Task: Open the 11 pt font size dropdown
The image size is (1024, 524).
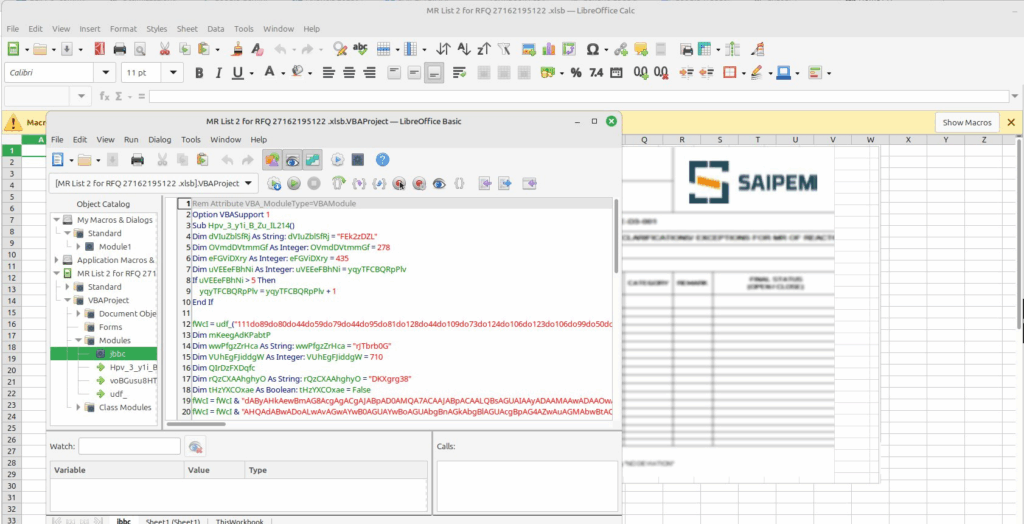Action: [173, 73]
